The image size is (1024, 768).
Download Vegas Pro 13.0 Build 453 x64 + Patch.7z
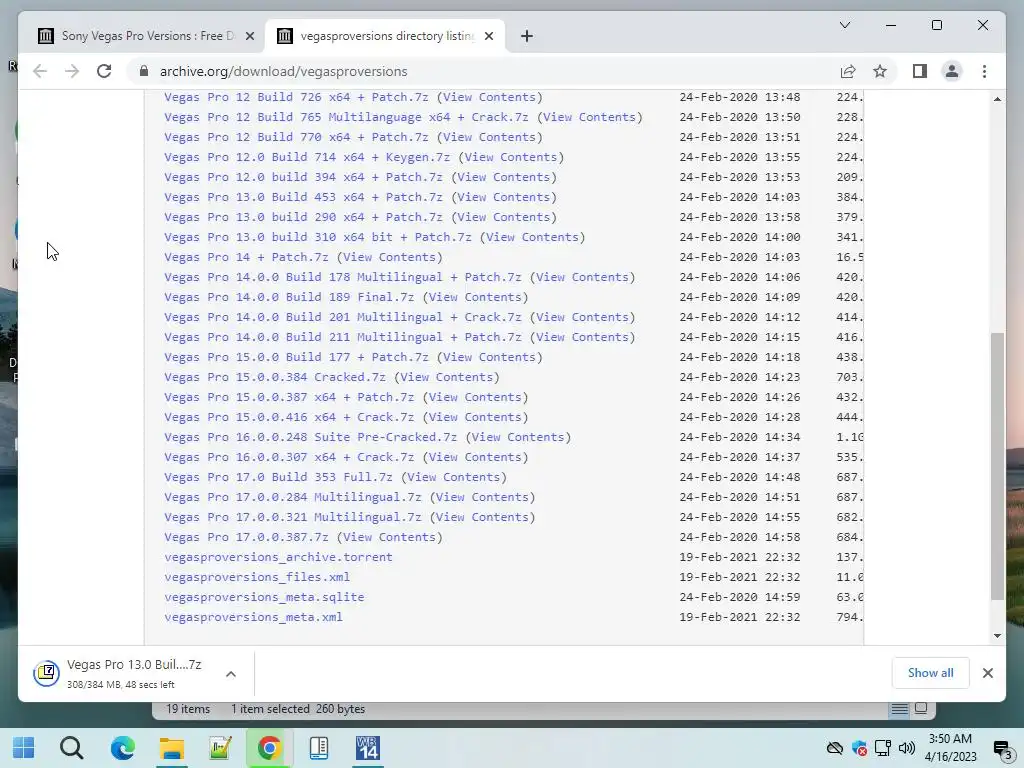tap(303, 197)
